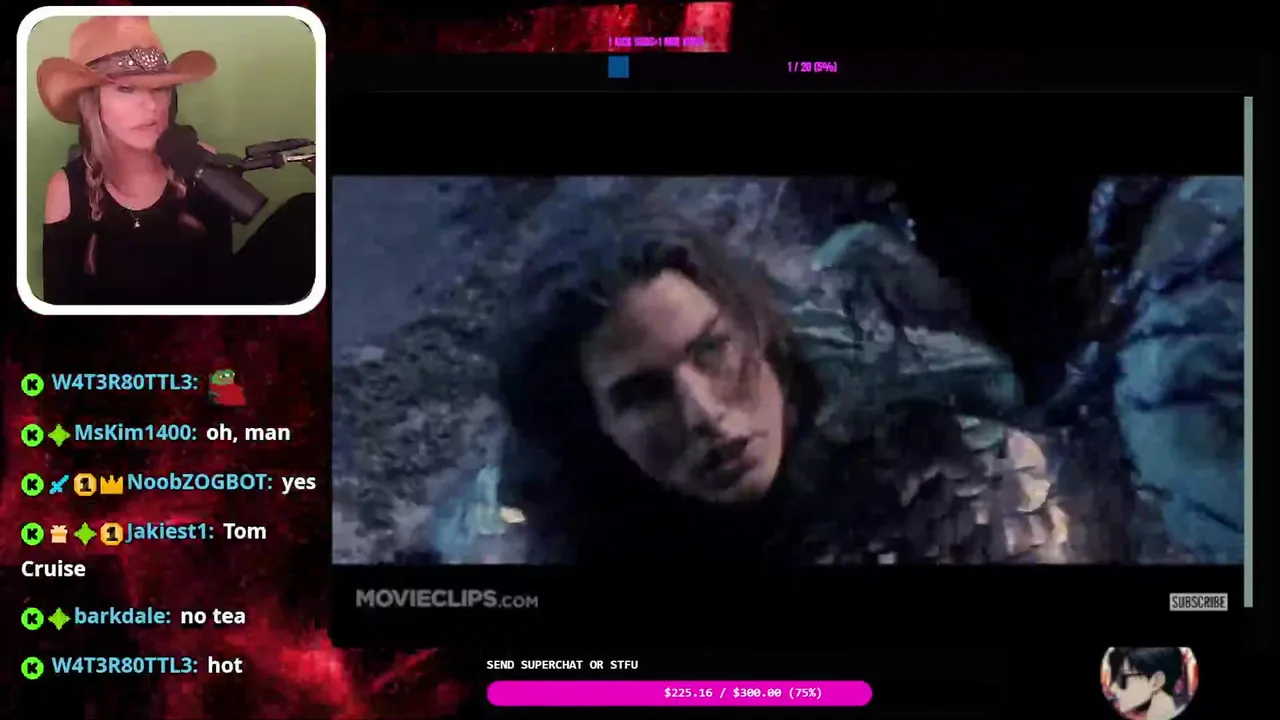Click the SUBSCRIBE button in the video
The height and width of the screenshot is (720, 1280).
point(1198,602)
